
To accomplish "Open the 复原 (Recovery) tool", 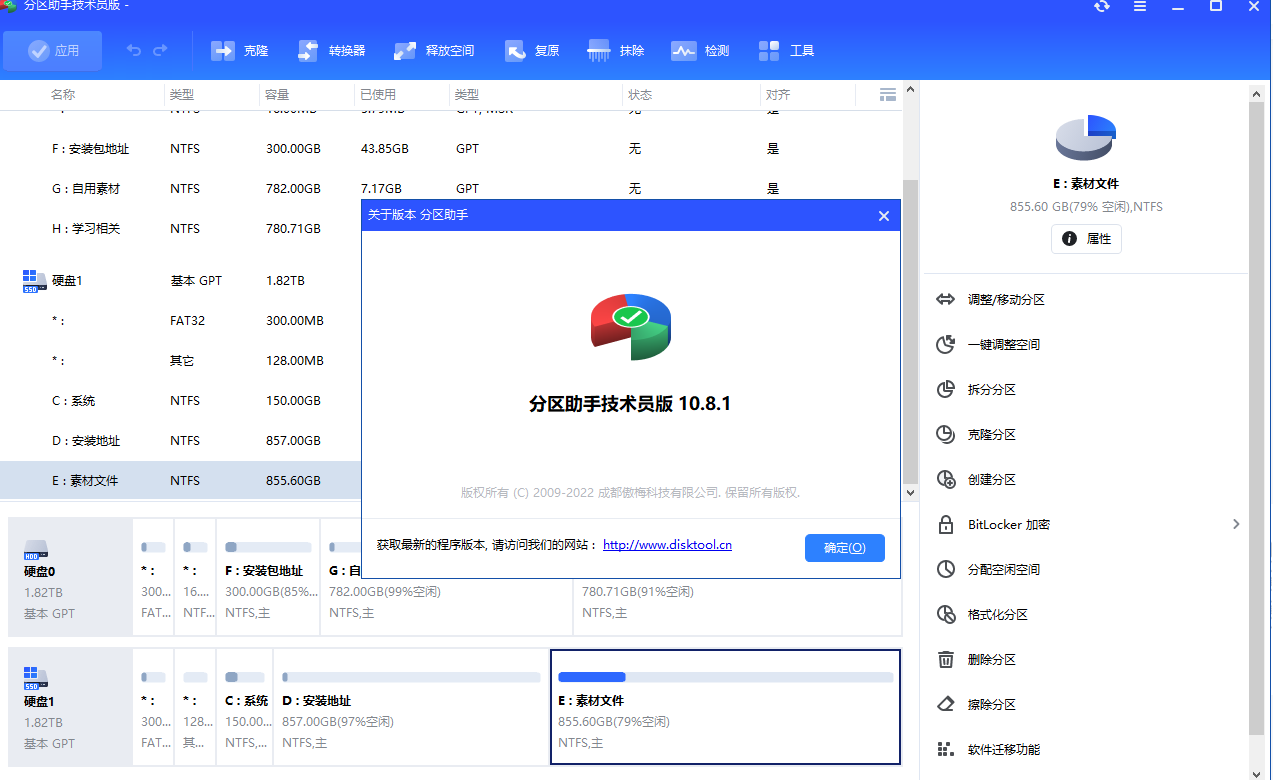I will click(x=530, y=49).
